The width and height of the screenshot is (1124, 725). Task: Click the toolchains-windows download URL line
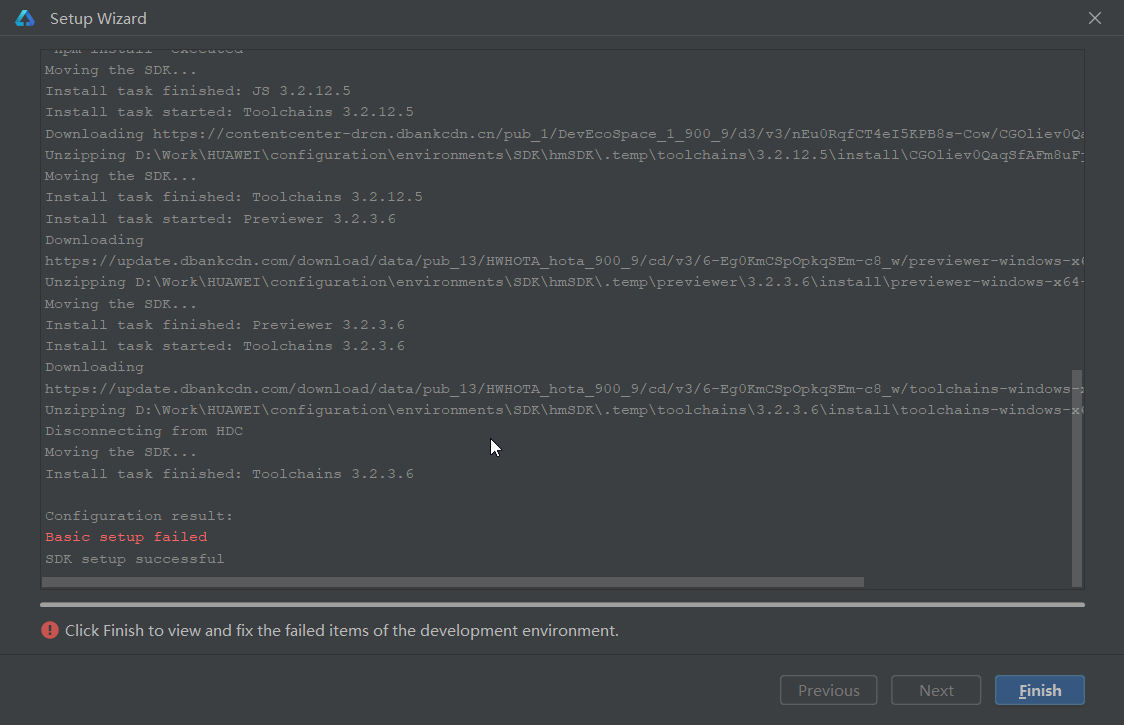(564, 389)
